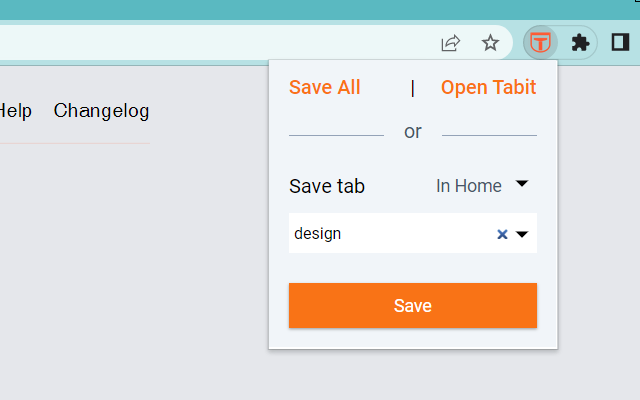Open the In Home location dropdown

pos(469,186)
